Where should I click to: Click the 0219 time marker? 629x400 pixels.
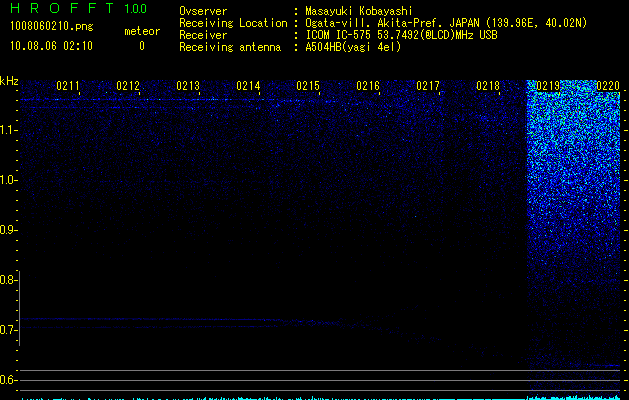click(x=548, y=86)
